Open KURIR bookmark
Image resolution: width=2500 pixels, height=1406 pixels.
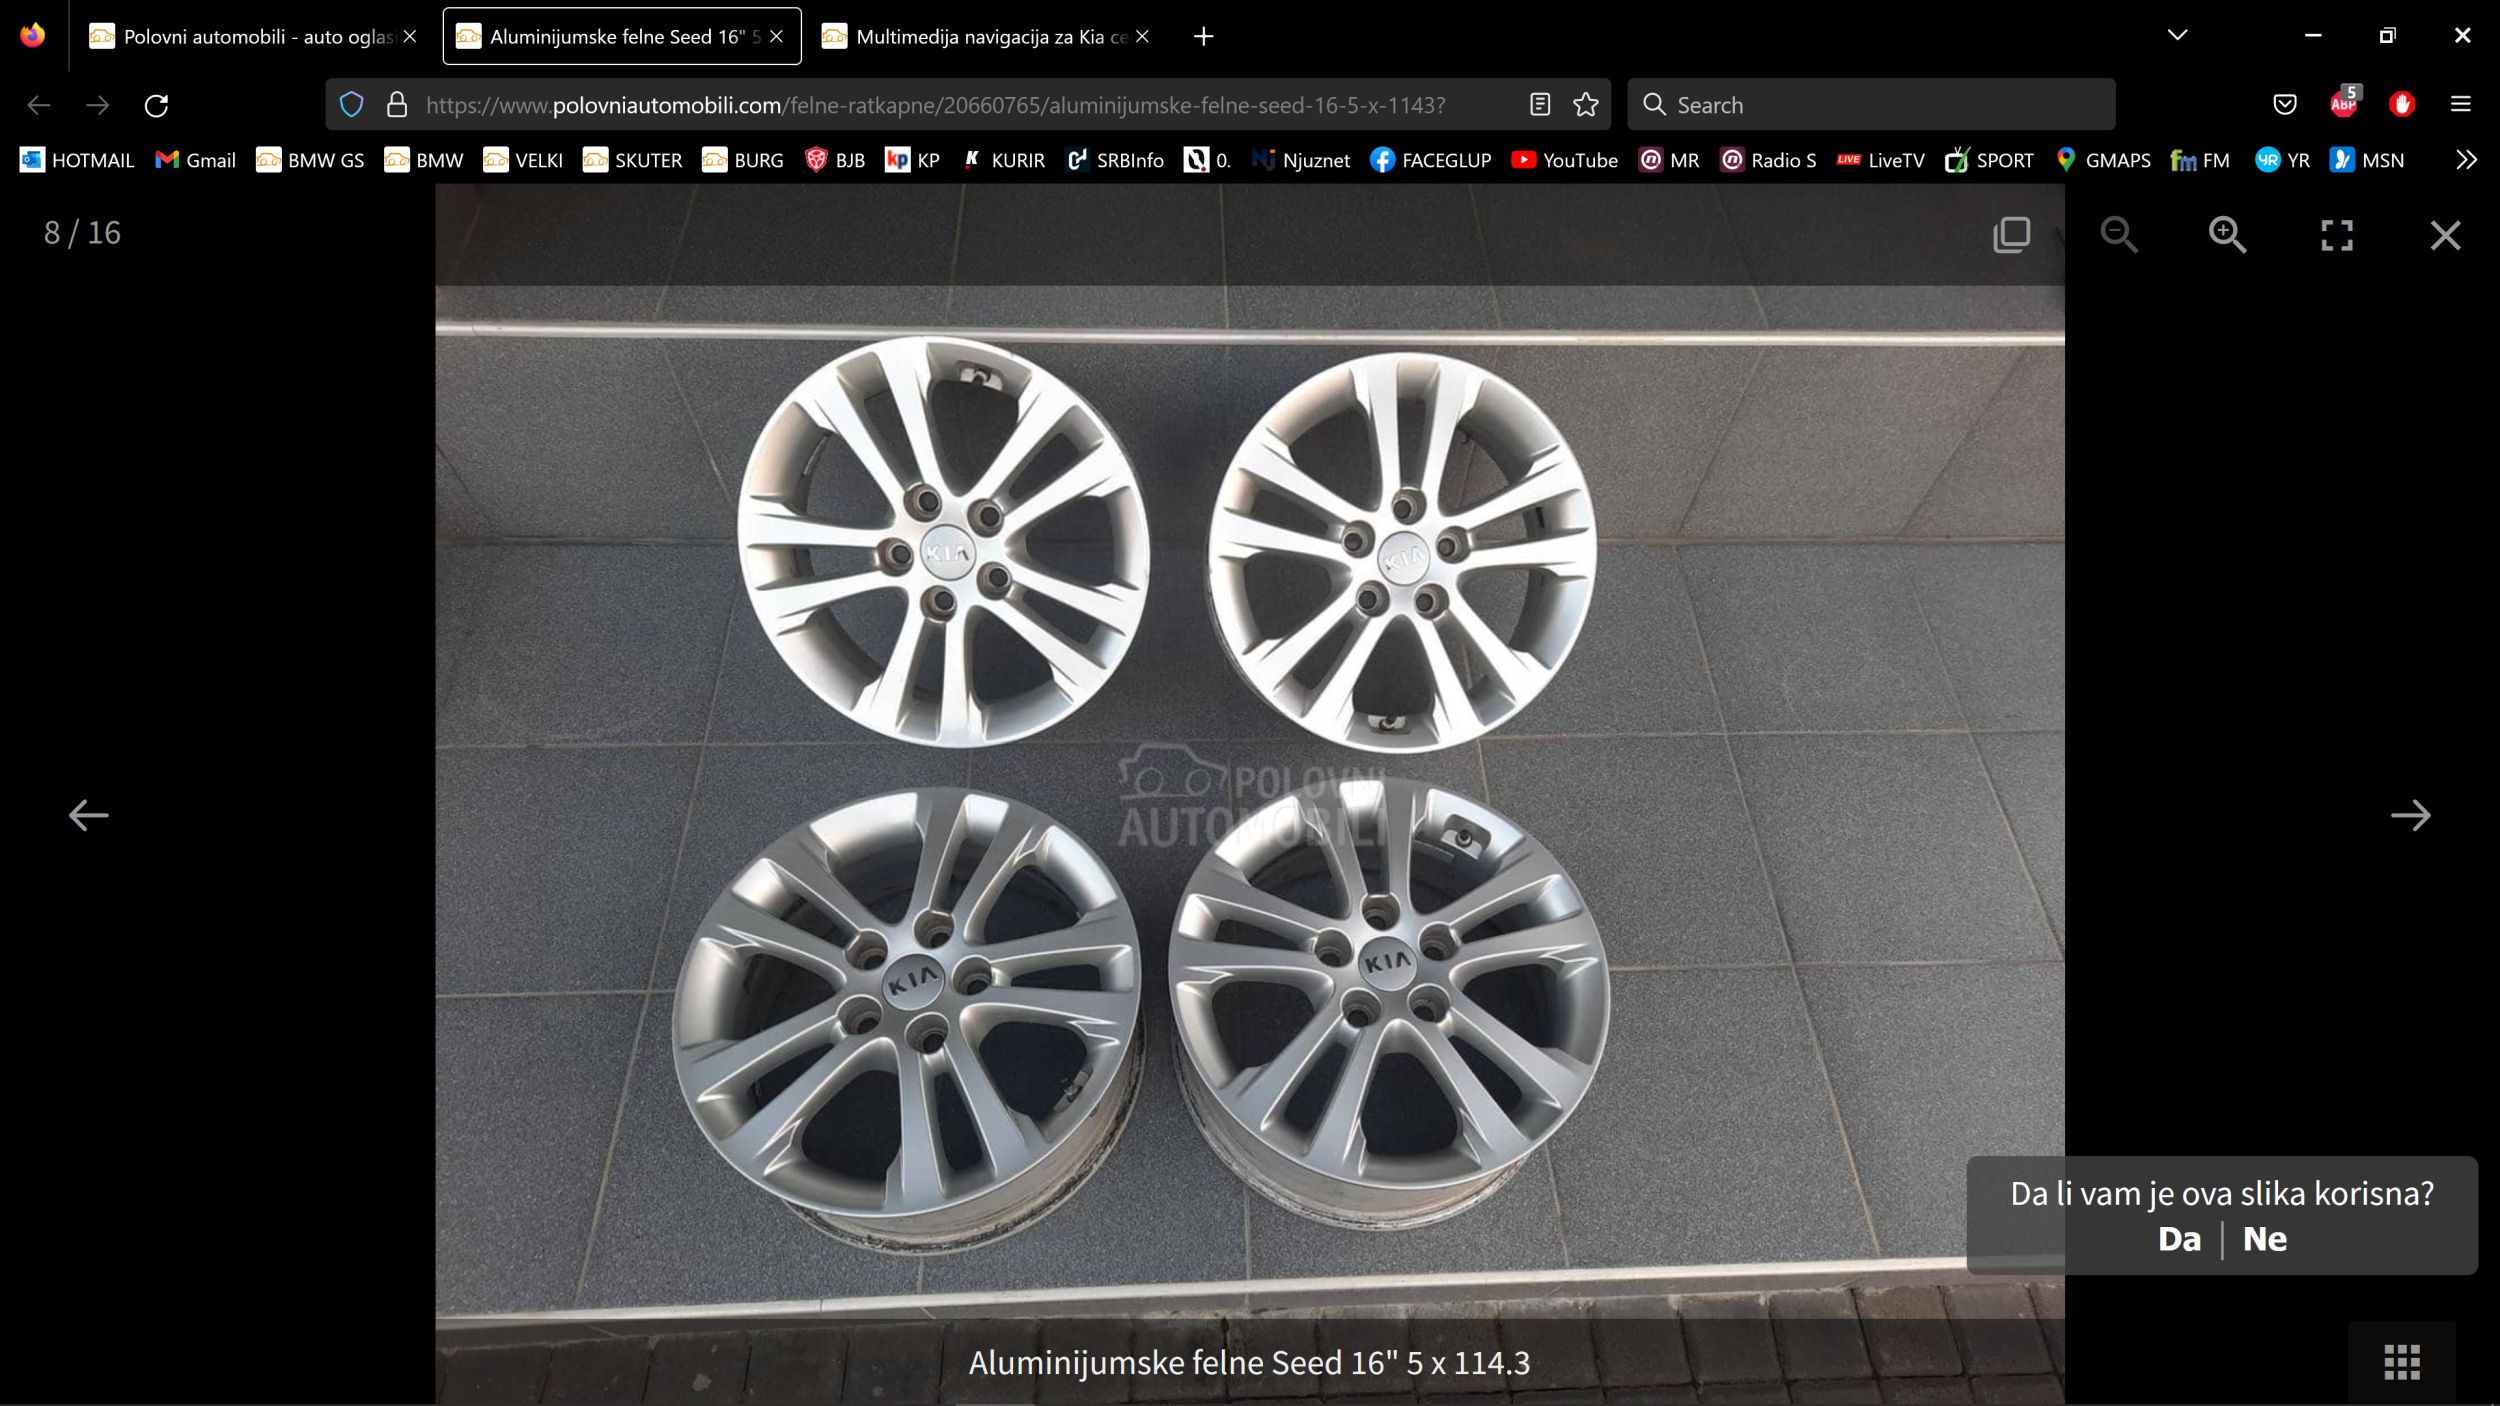[x=1003, y=160]
